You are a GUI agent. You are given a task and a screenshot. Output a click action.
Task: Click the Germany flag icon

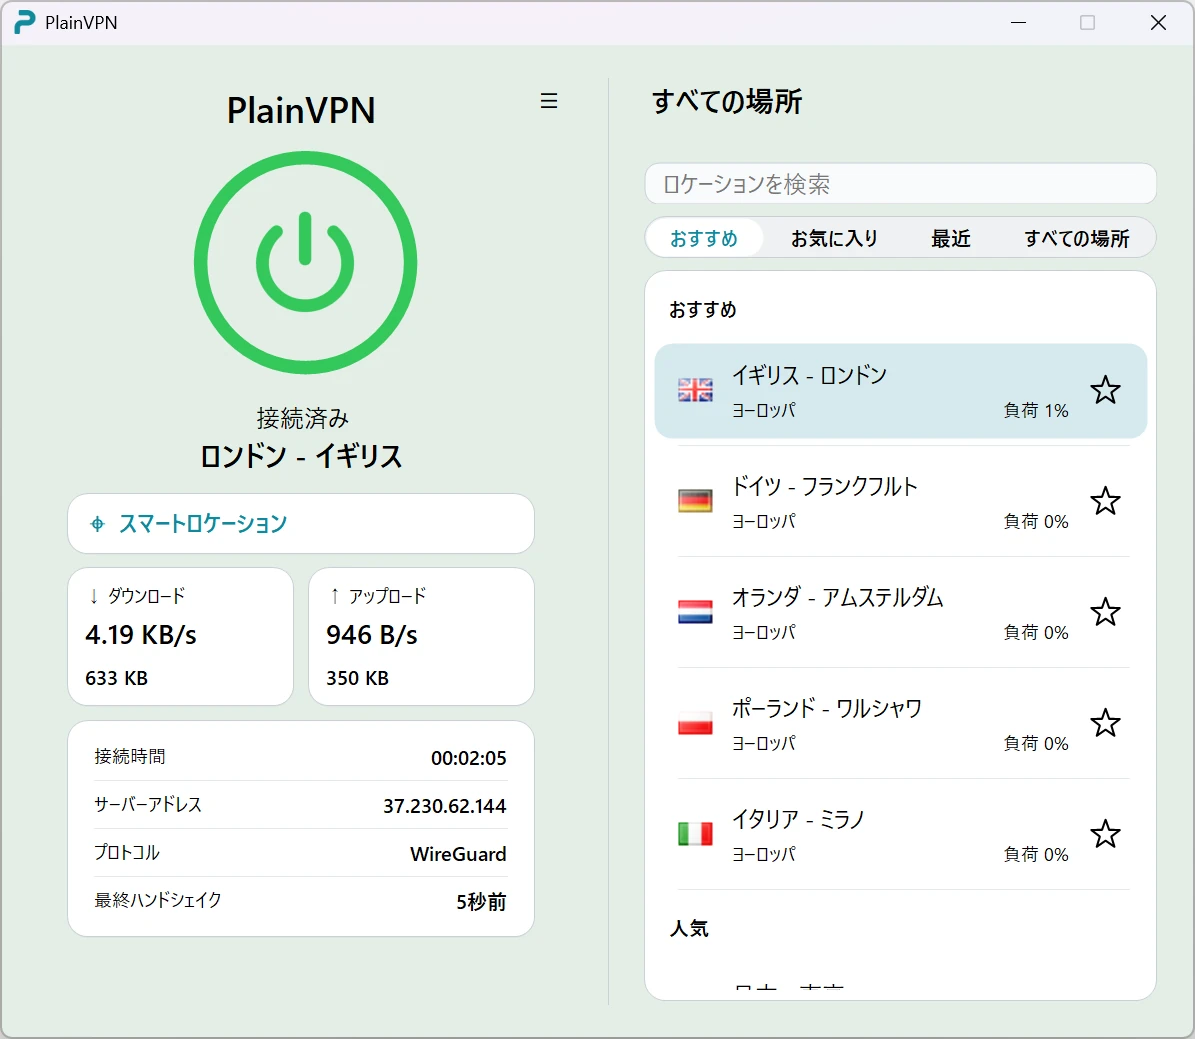pyautogui.click(x=695, y=501)
